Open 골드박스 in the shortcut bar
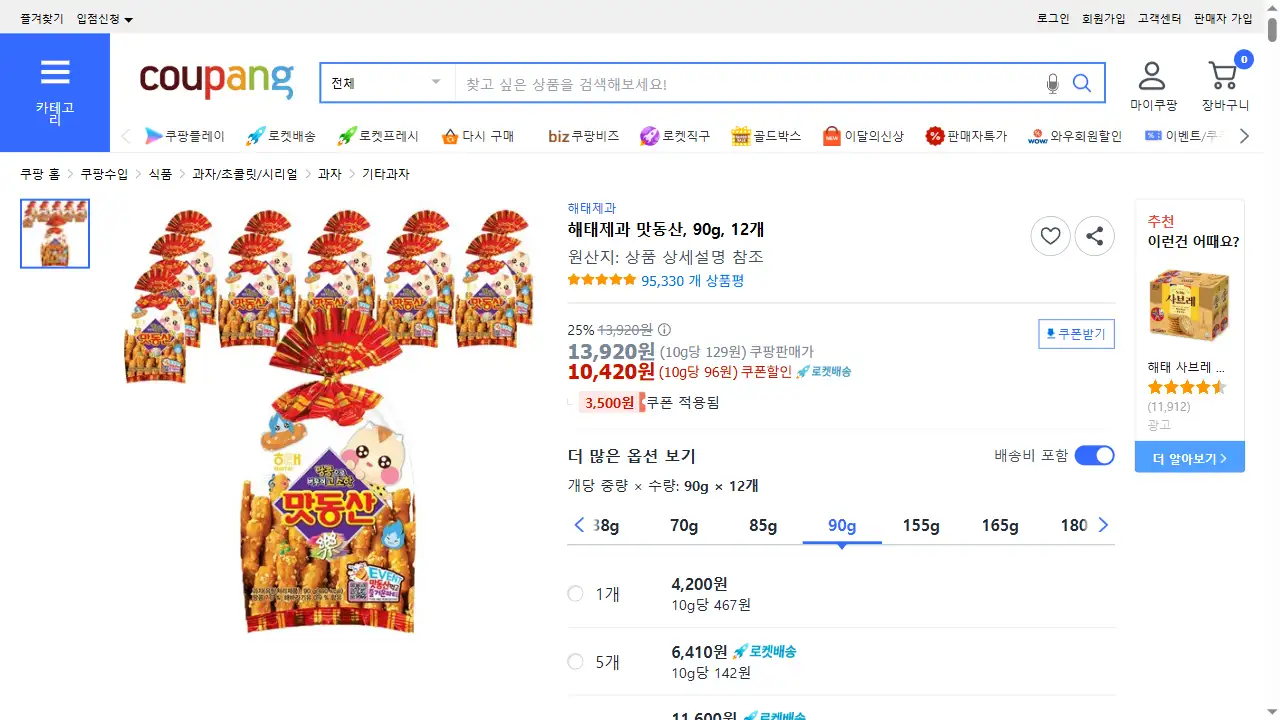1280x720 pixels. pyautogui.click(x=766, y=136)
